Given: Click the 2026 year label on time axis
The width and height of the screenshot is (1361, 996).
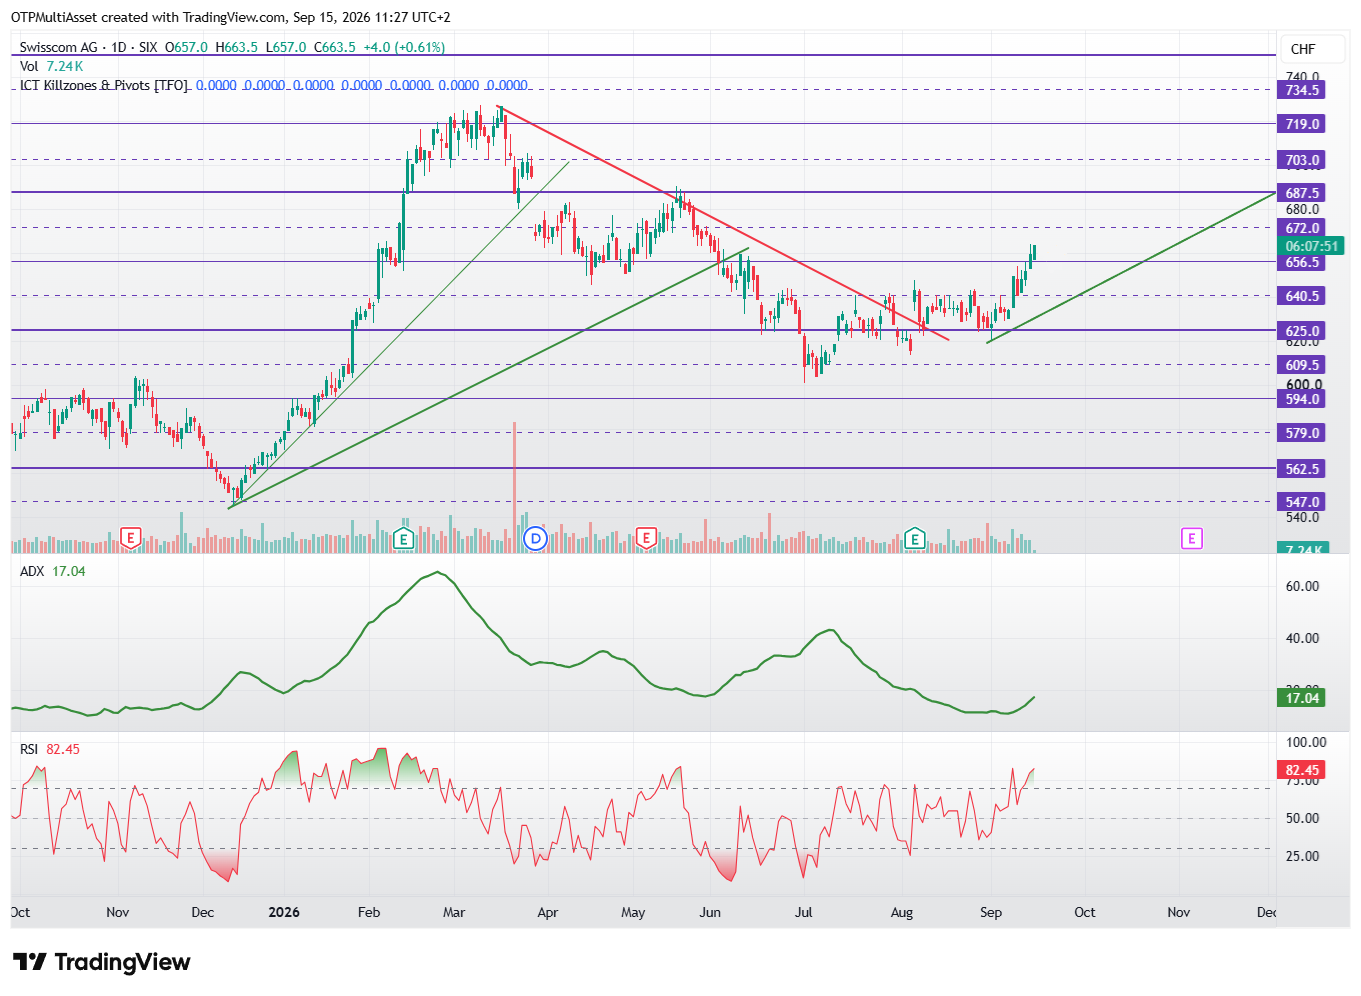Looking at the screenshot, I should tap(284, 912).
